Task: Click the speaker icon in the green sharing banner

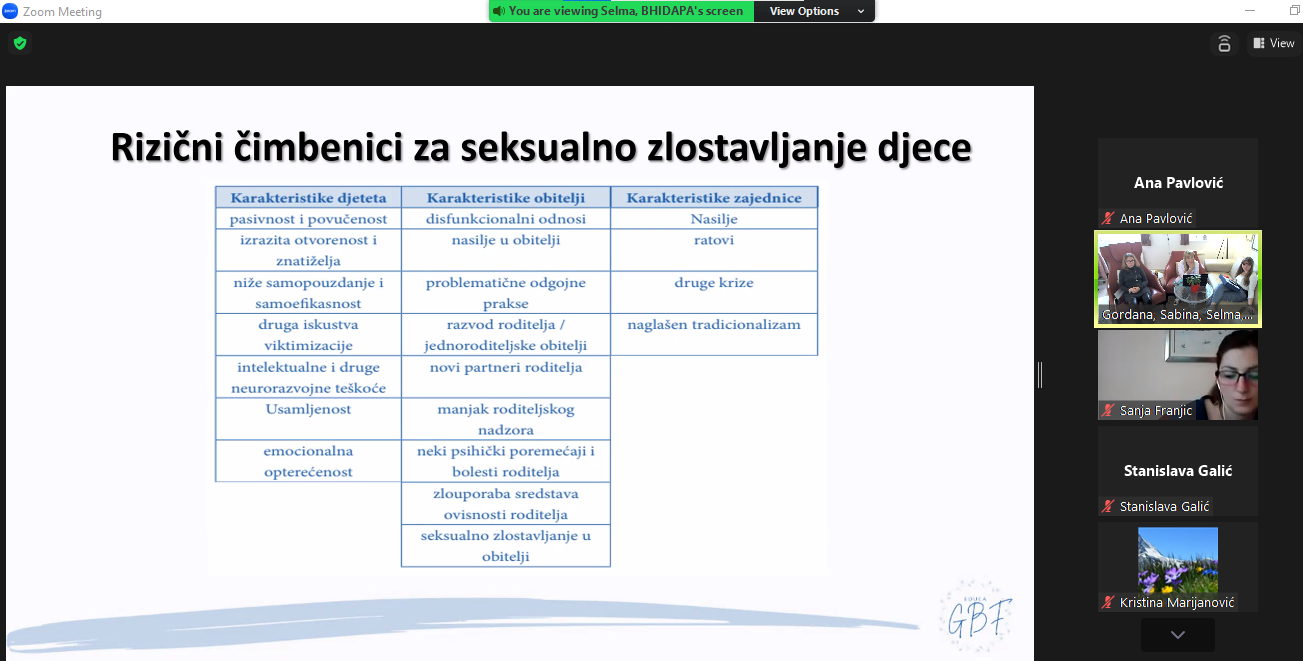Action: tap(498, 11)
